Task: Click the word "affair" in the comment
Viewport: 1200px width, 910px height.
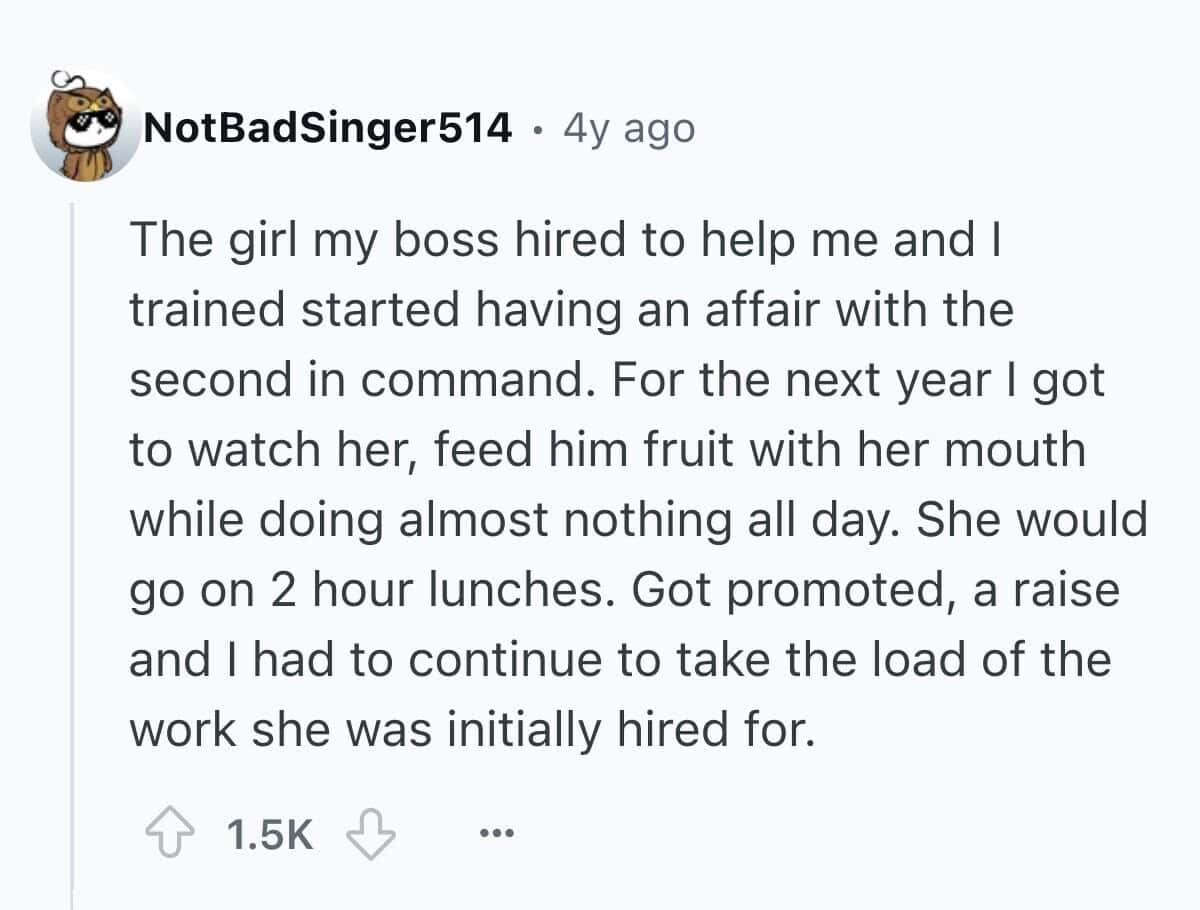Action: click(x=772, y=310)
